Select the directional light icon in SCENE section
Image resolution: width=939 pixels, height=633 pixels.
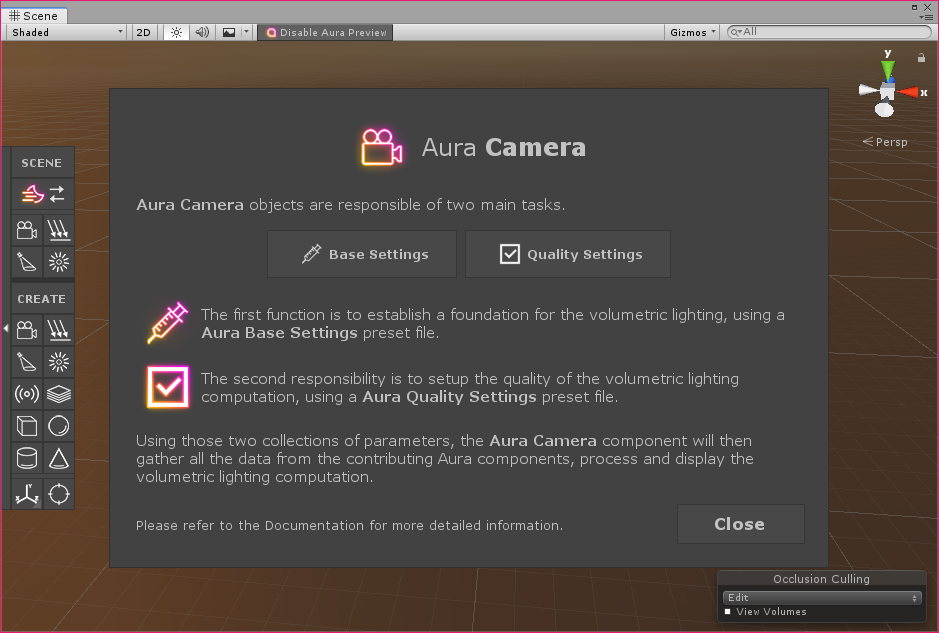59,230
